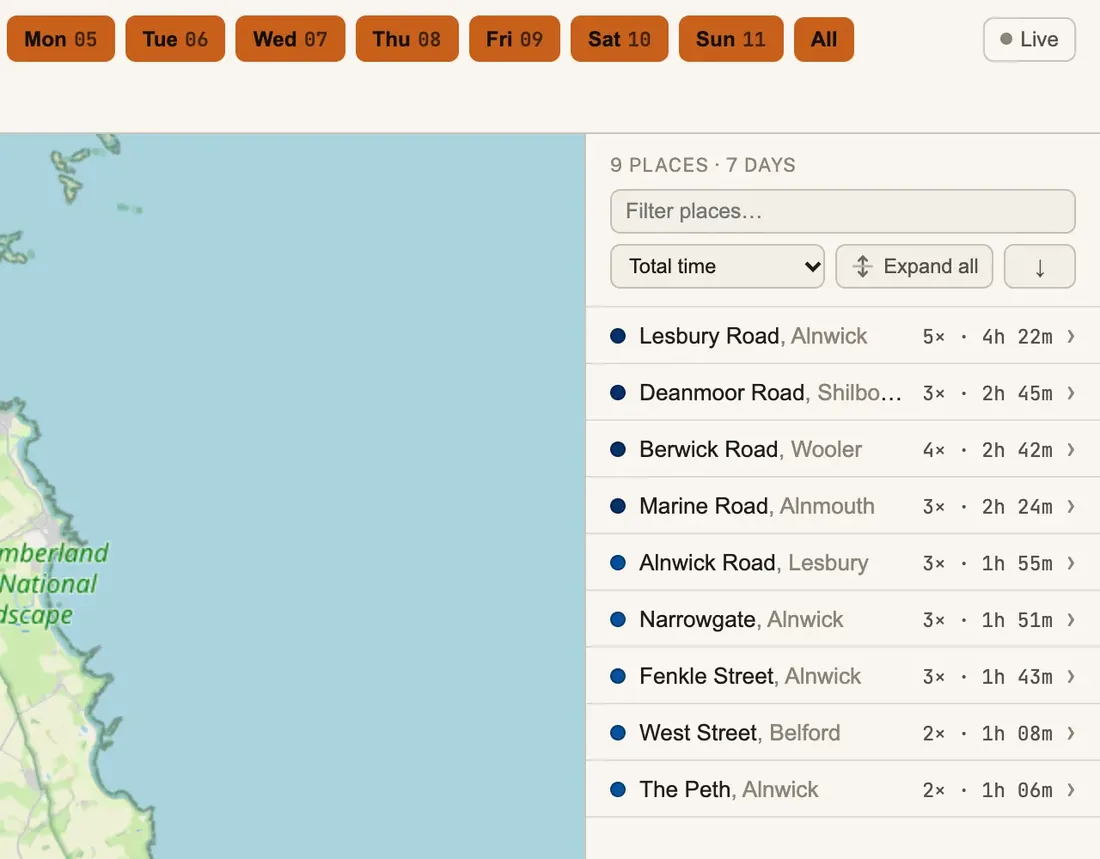The width and height of the screenshot is (1100, 859).
Task: Click the Narrowgate color dot
Action: (618, 620)
